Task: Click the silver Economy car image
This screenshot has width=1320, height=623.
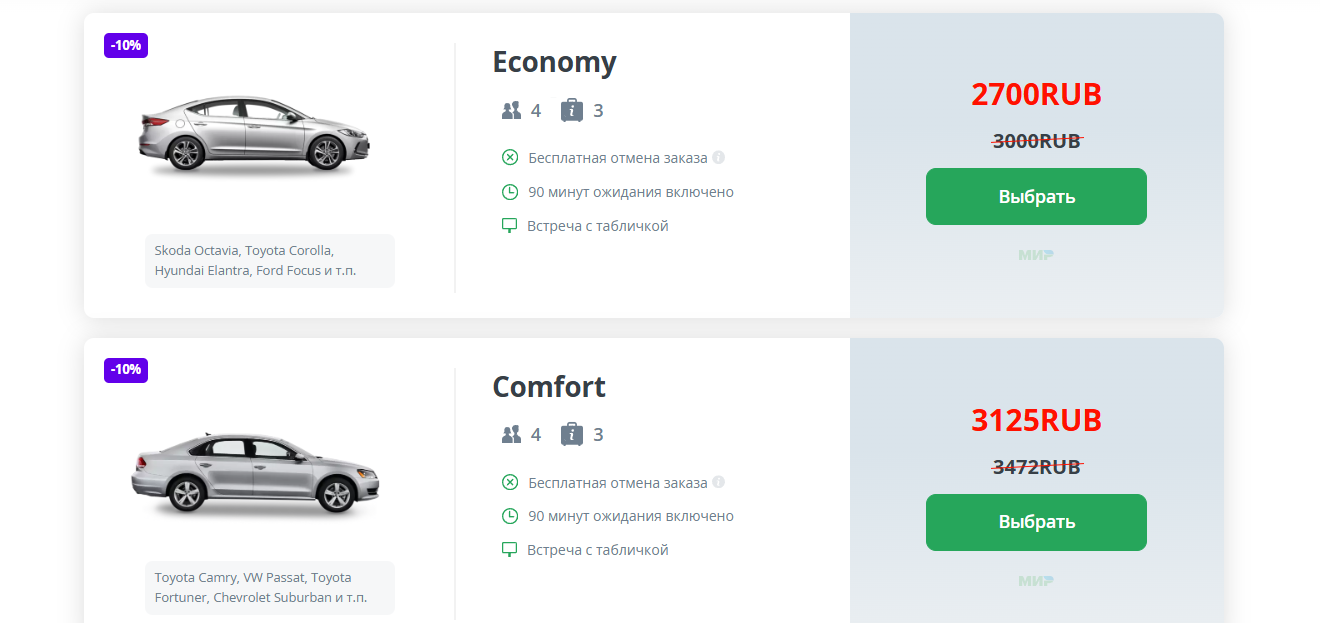Action: 254,134
